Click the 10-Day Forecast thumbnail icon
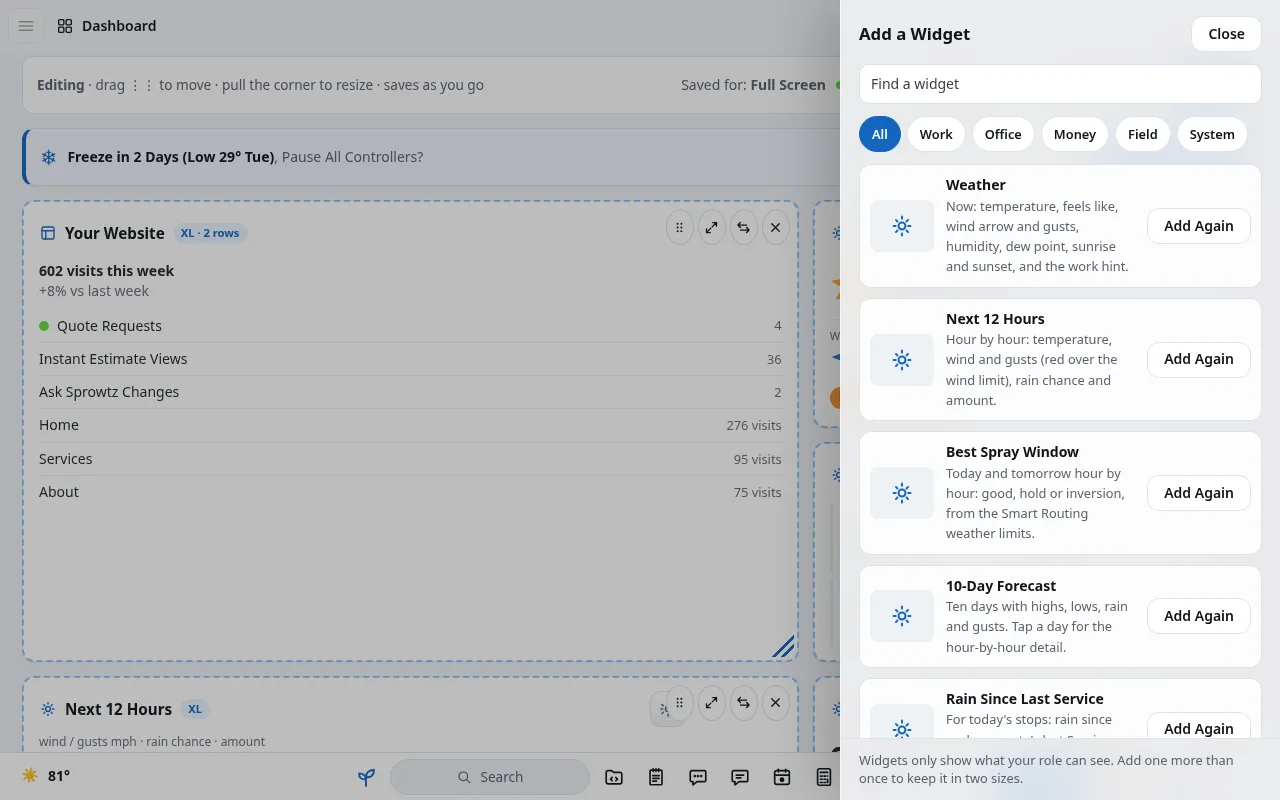The height and width of the screenshot is (800, 1280). click(902, 616)
